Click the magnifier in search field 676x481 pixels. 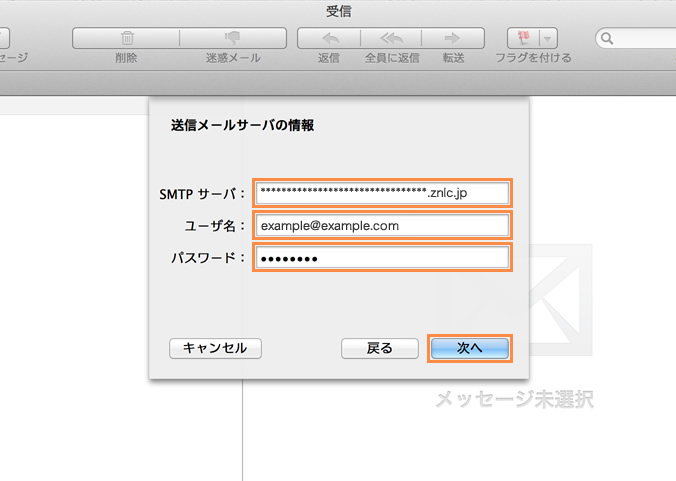click(607, 38)
